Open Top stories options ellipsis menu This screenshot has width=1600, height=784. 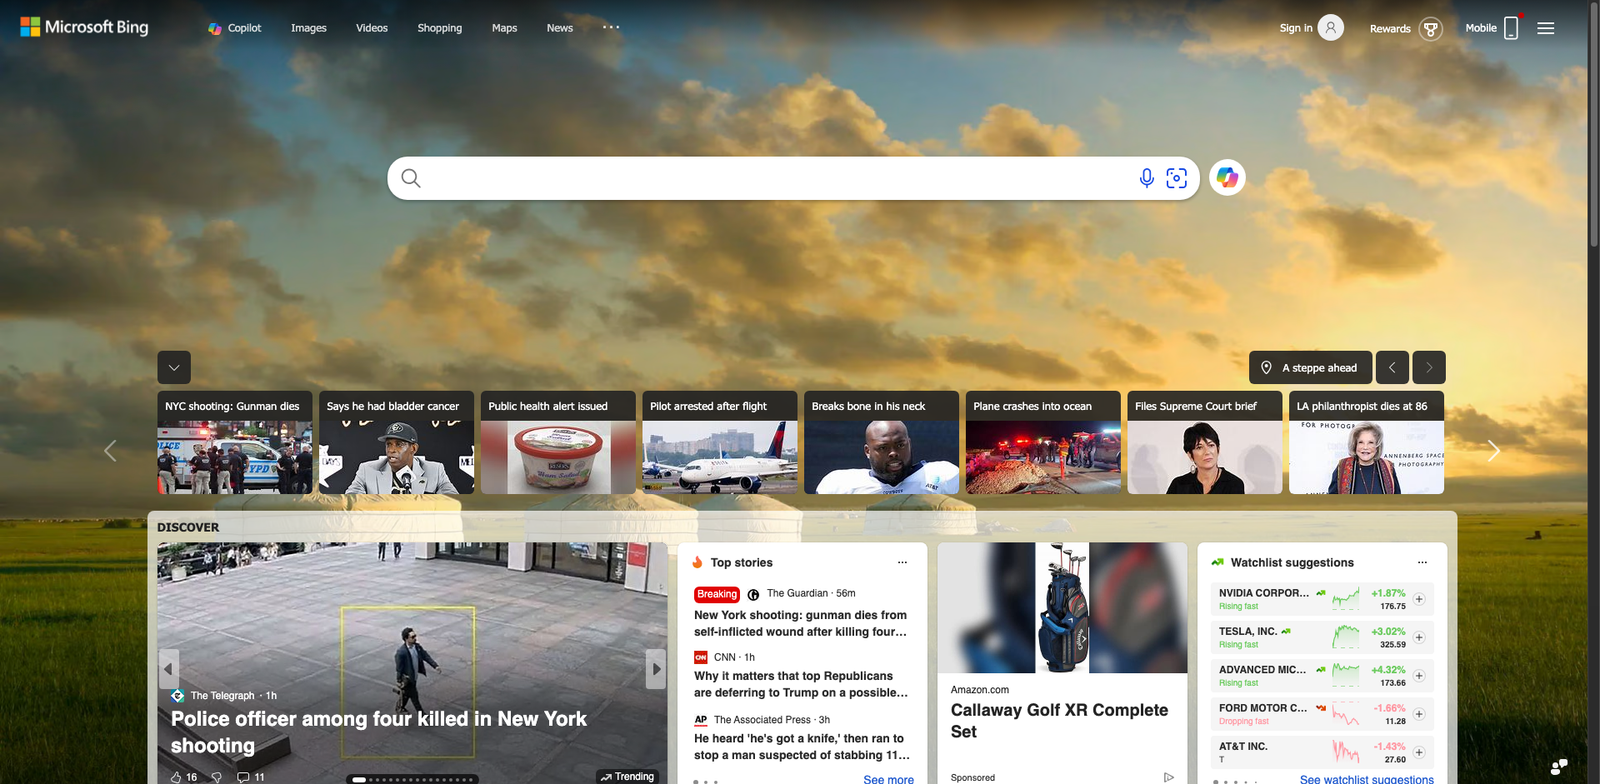pyautogui.click(x=902, y=563)
